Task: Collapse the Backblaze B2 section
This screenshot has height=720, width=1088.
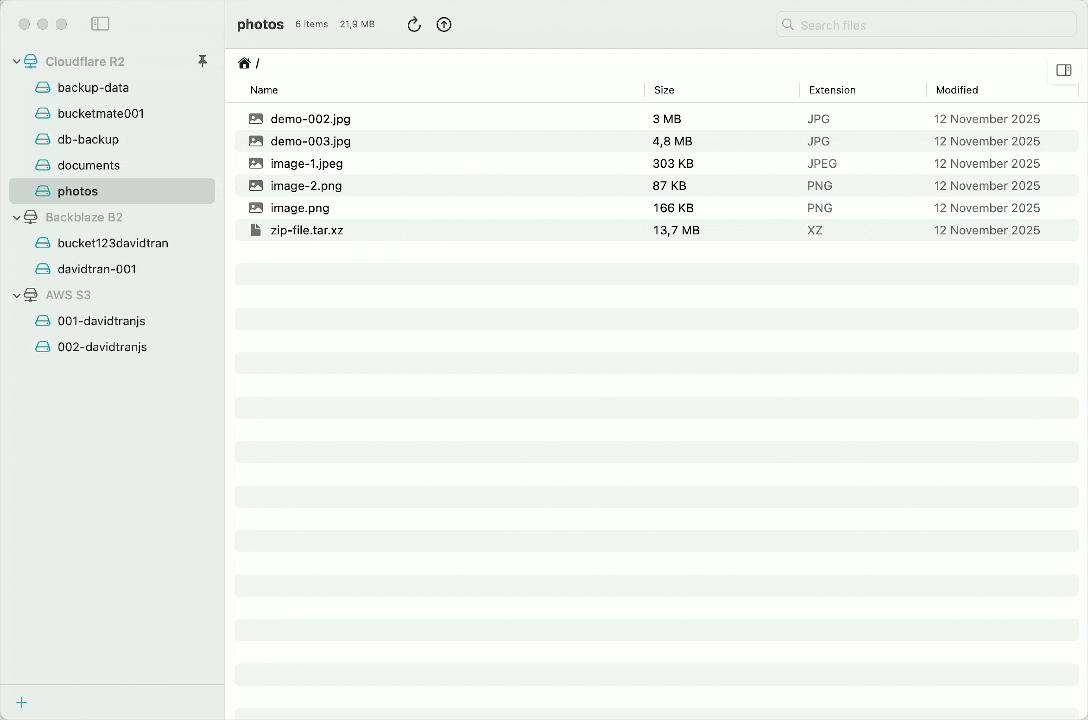Action: [x=15, y=217]
